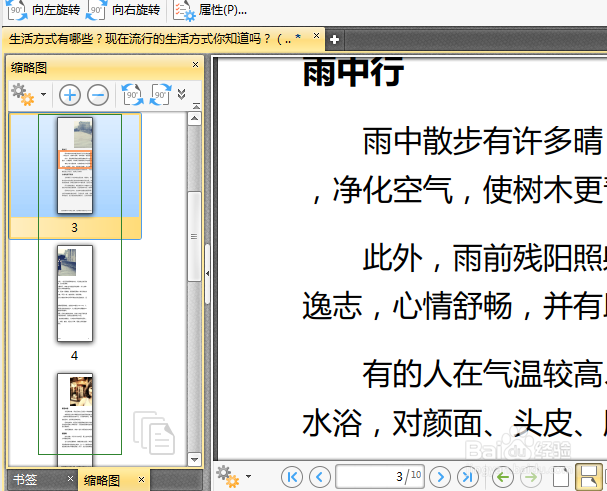Select page 3 thumbnail
Screen dimensions: 607x491
coord(75,165)
